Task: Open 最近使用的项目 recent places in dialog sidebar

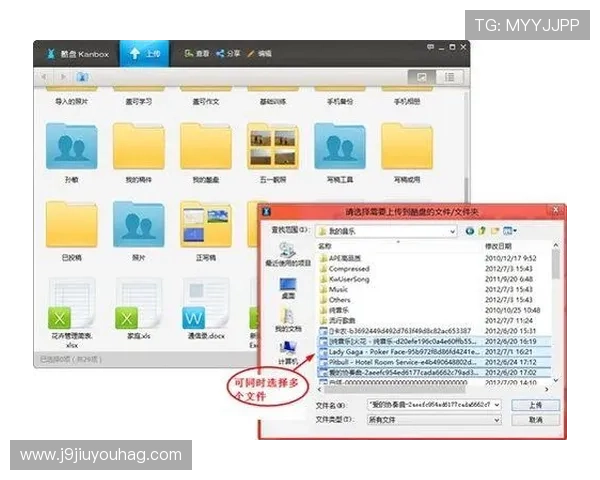Action: pos(288,255)
